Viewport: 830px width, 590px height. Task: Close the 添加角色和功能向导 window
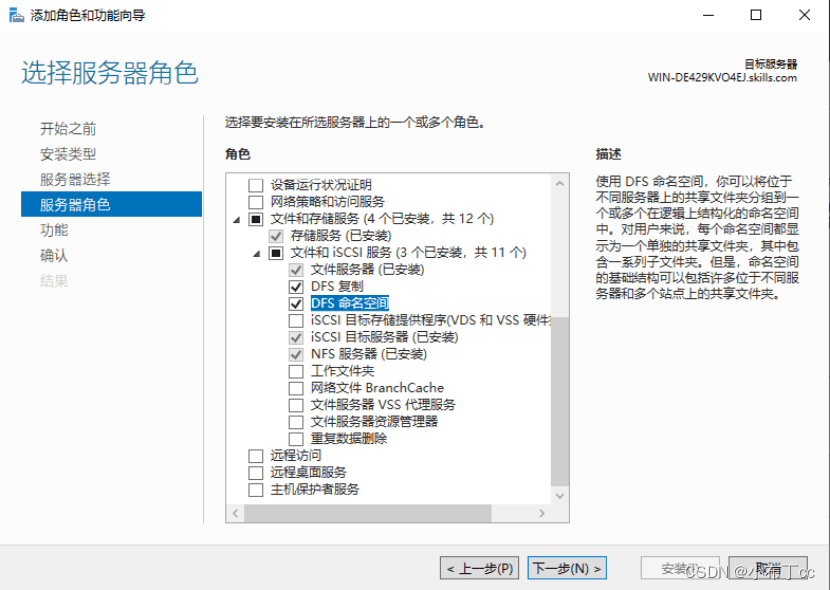tap(804, 15)
